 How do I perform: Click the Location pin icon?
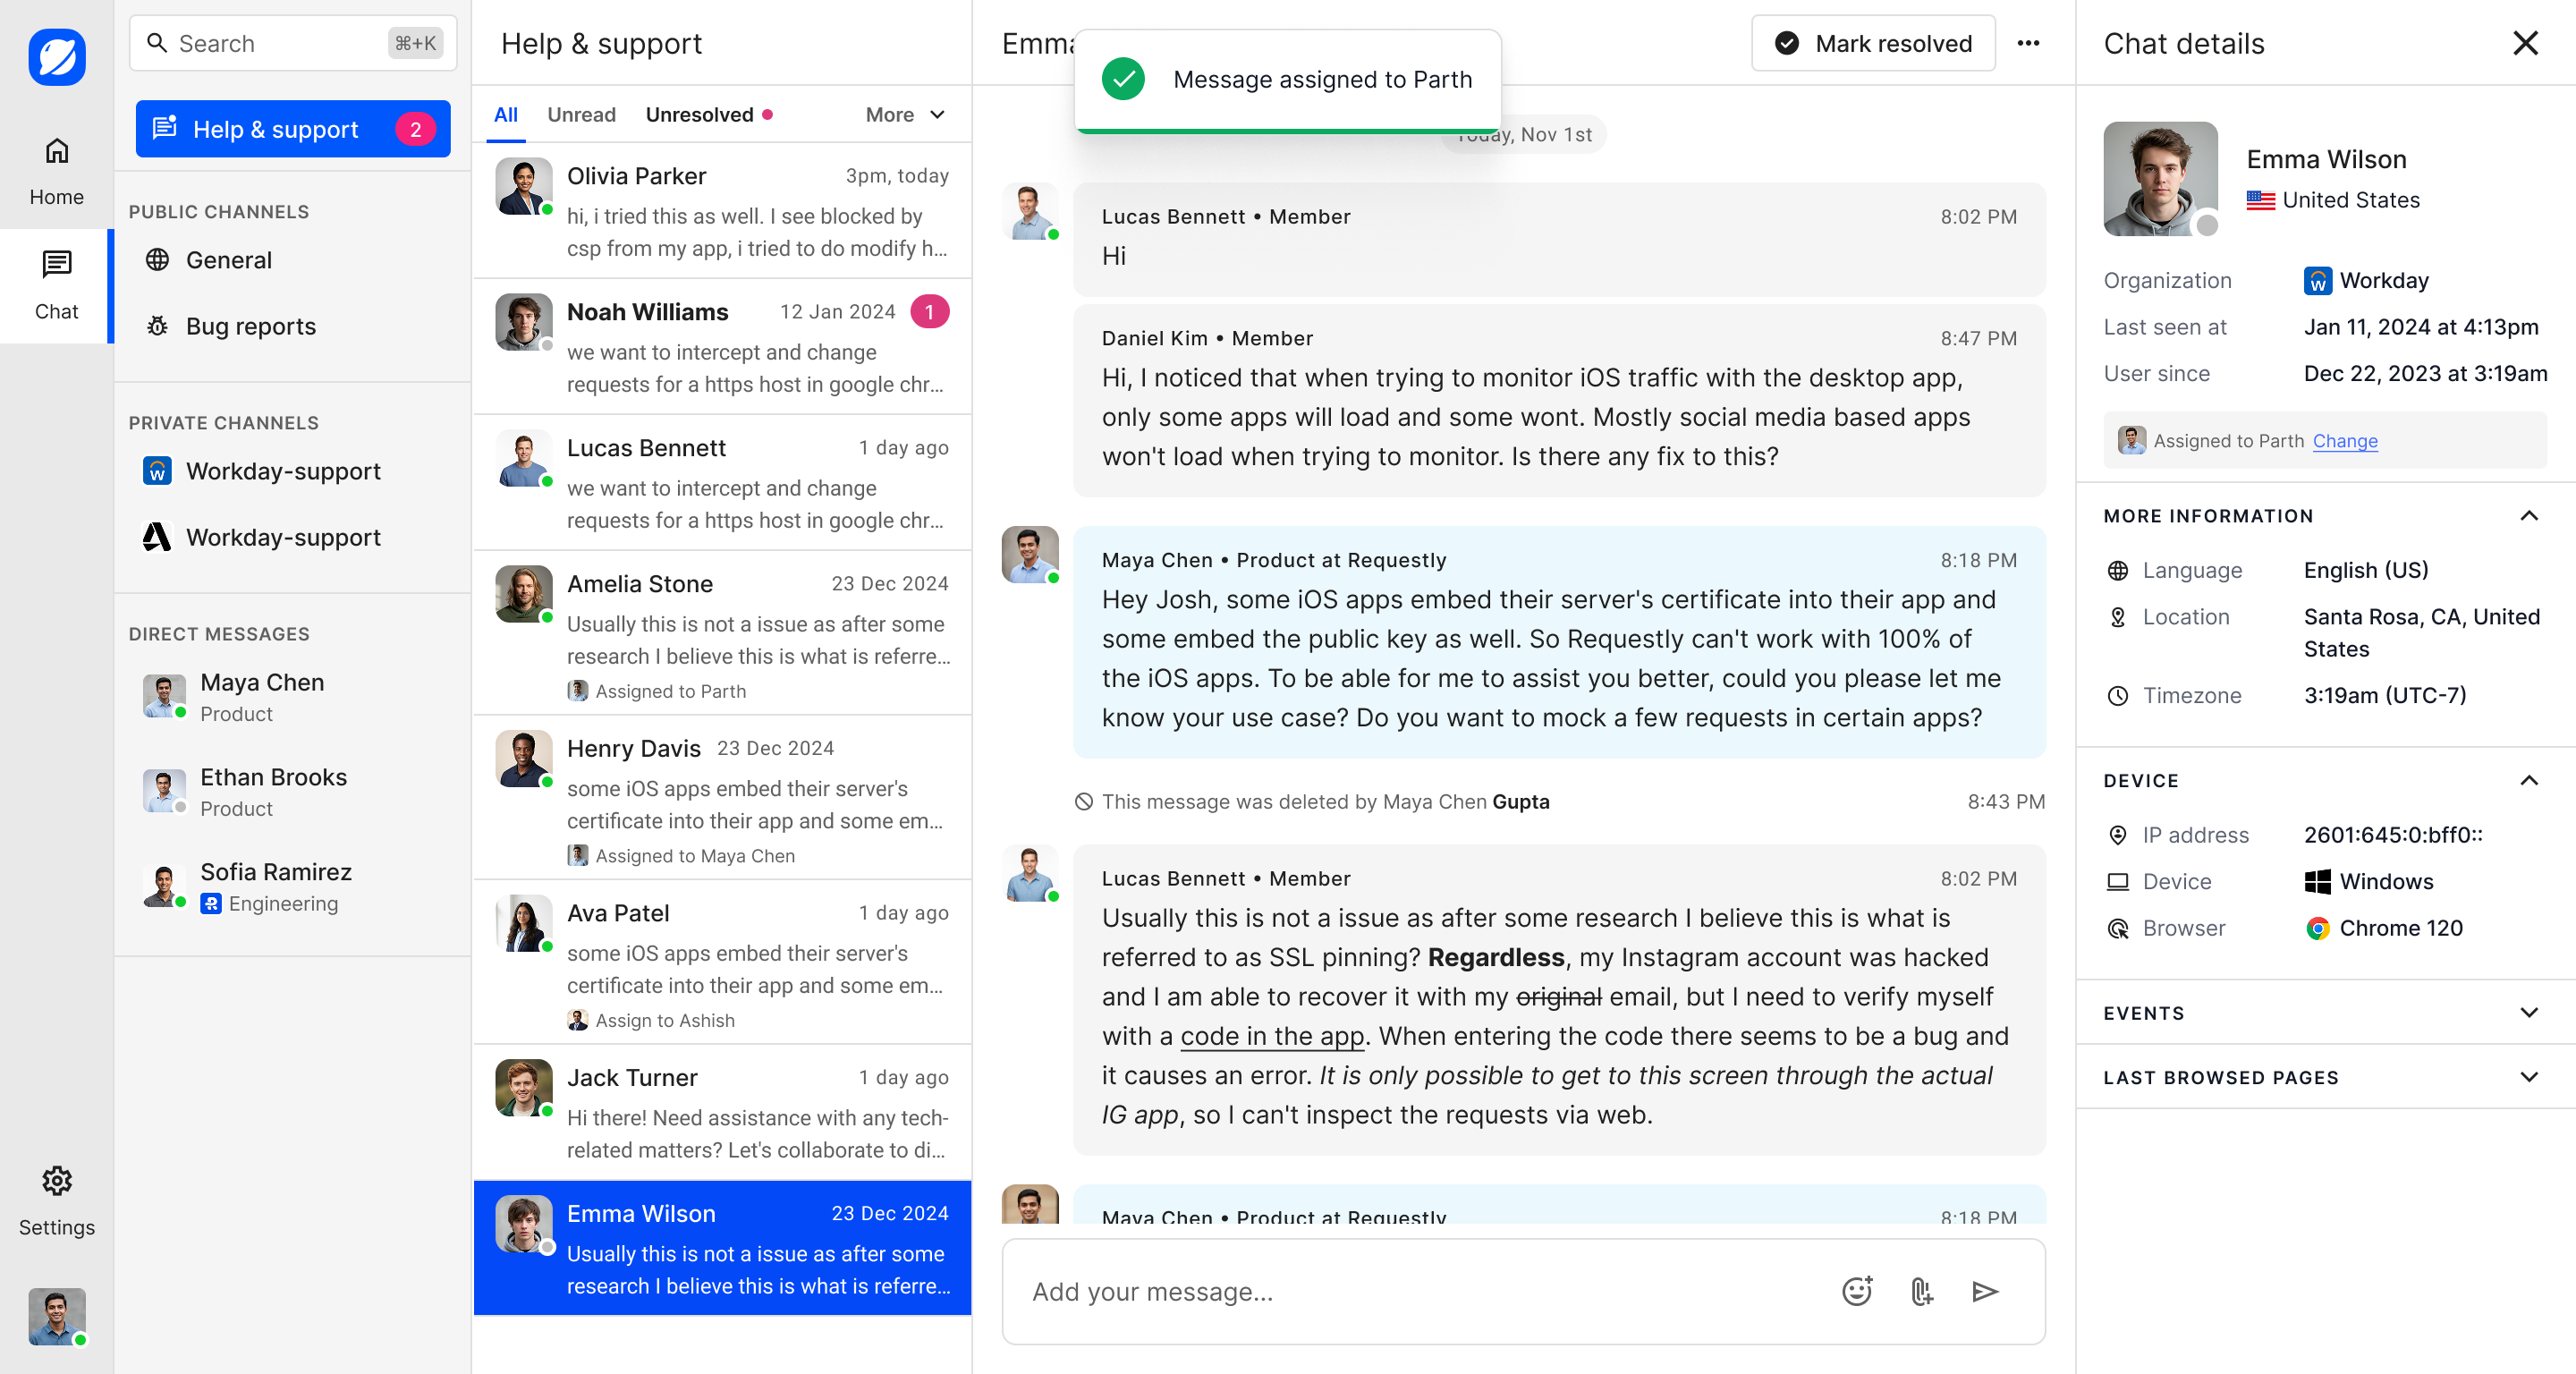click(2118, 617)
